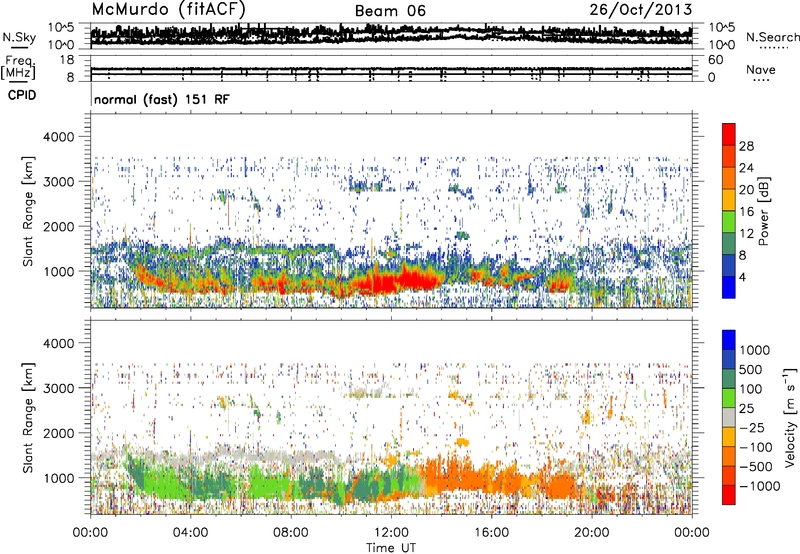This screenshot has height=554, width=800.
Task: Click the '18' frequency axis label
Action: 67,60
